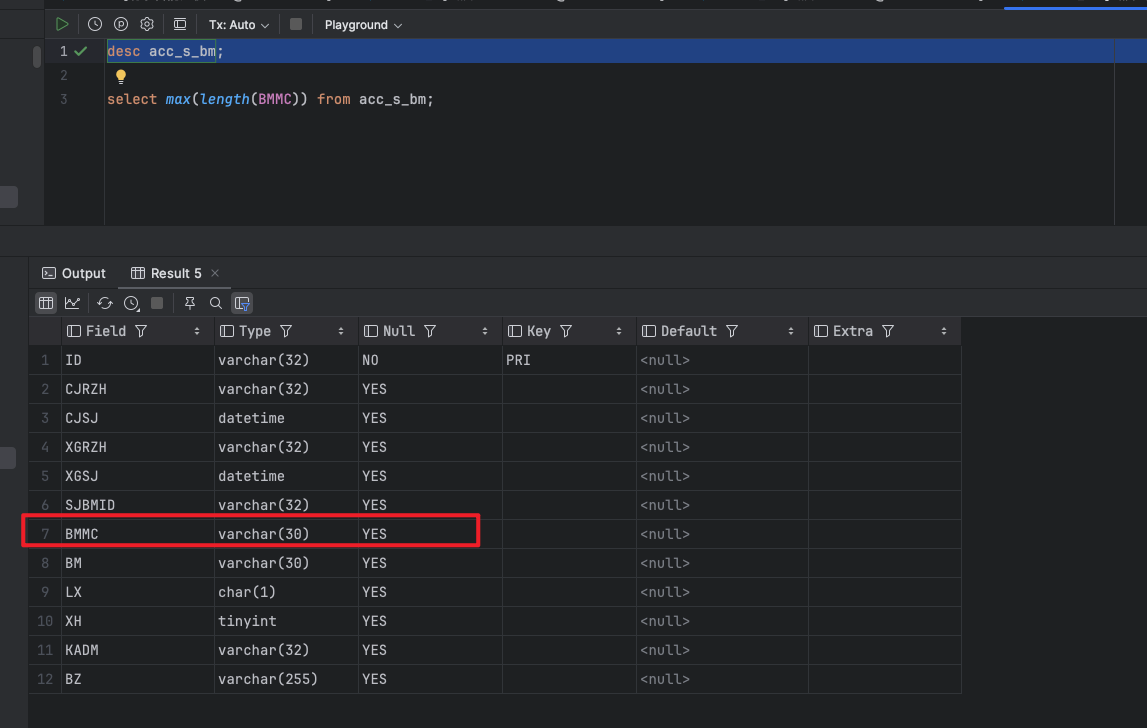Click the search magnifier in result toolbar
The image size is (1147, 728).
[215, 303]
